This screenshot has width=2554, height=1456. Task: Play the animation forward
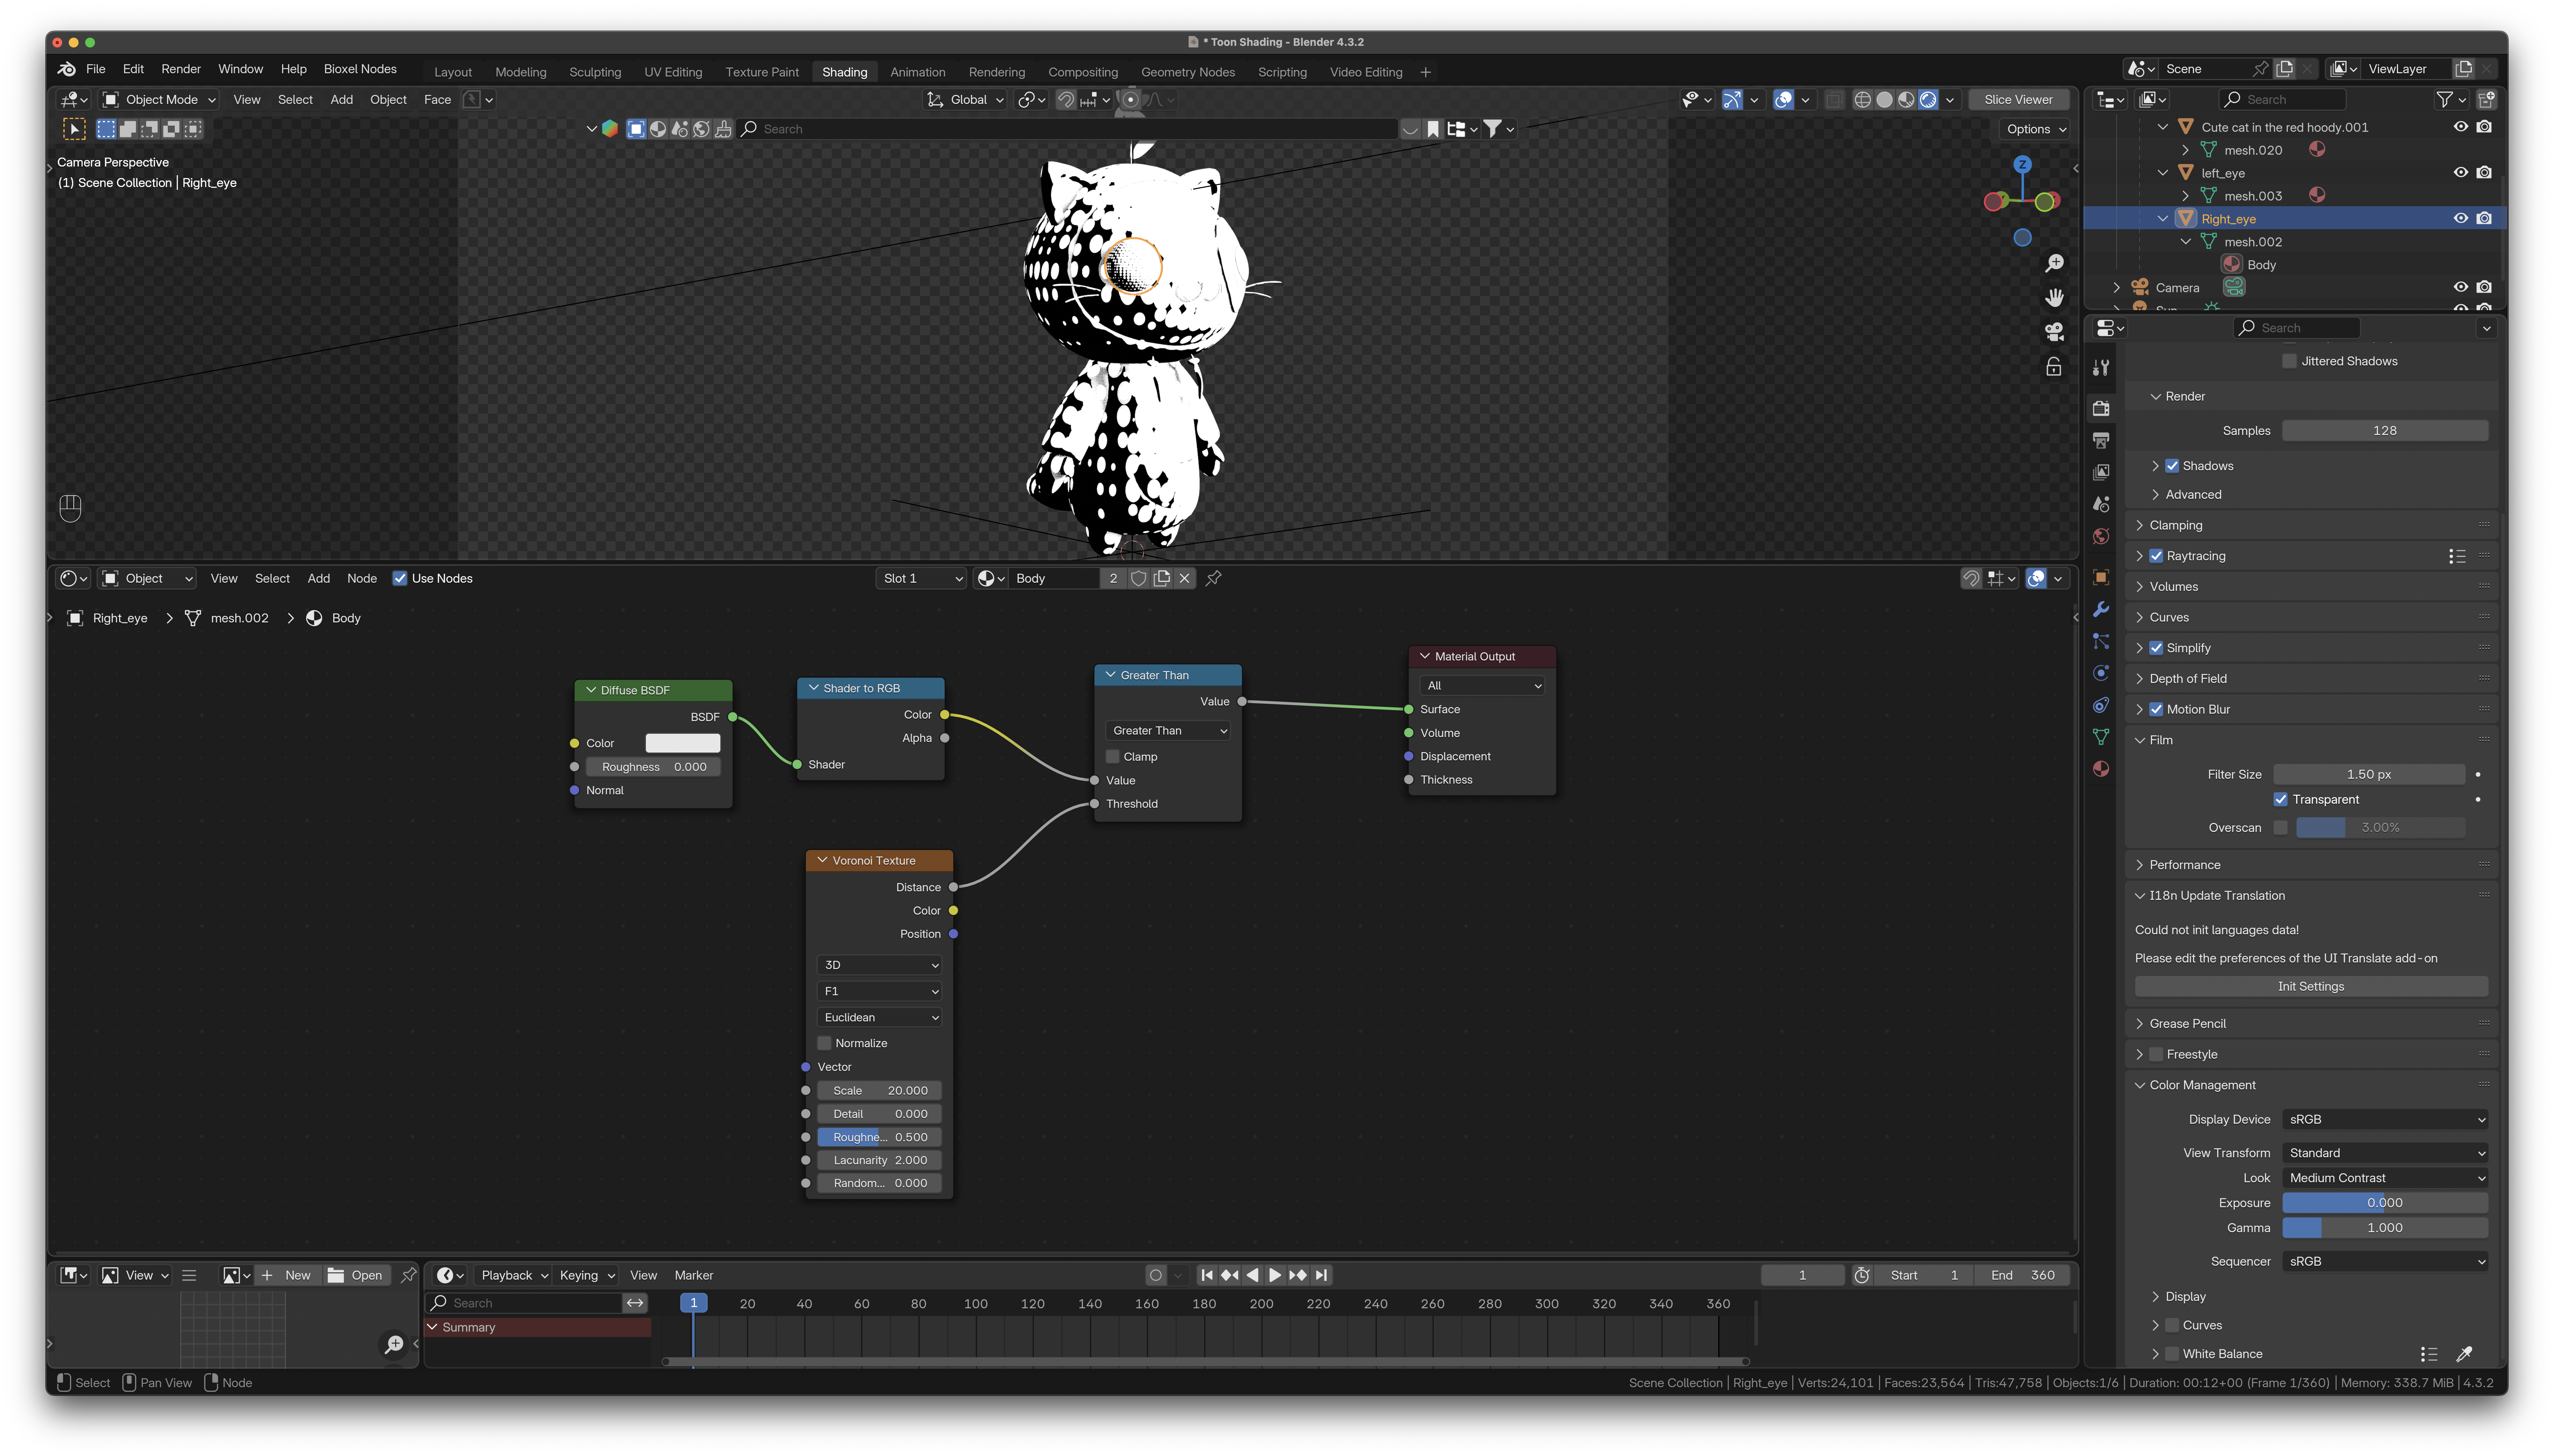(1275, 1275)
